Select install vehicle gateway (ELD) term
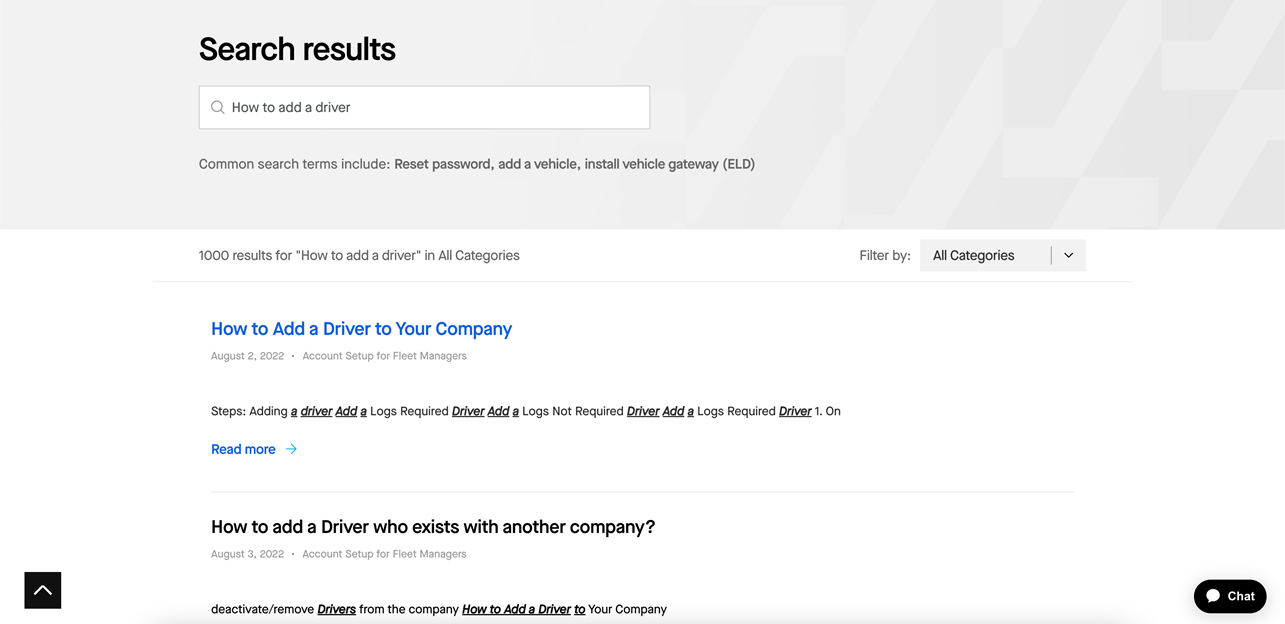Viewport: 1285px width, 624px height. click(x=670, y=164)
